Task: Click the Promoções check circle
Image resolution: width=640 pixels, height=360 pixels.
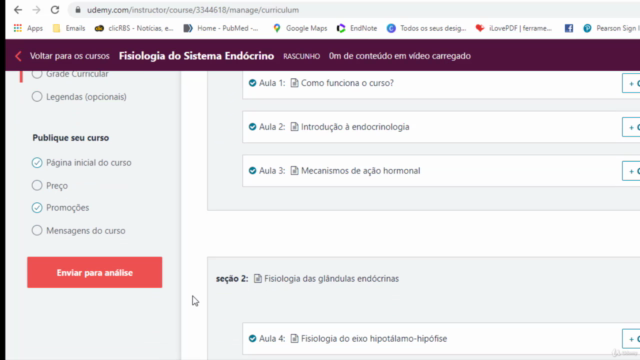Action: (x=37, y=208)
